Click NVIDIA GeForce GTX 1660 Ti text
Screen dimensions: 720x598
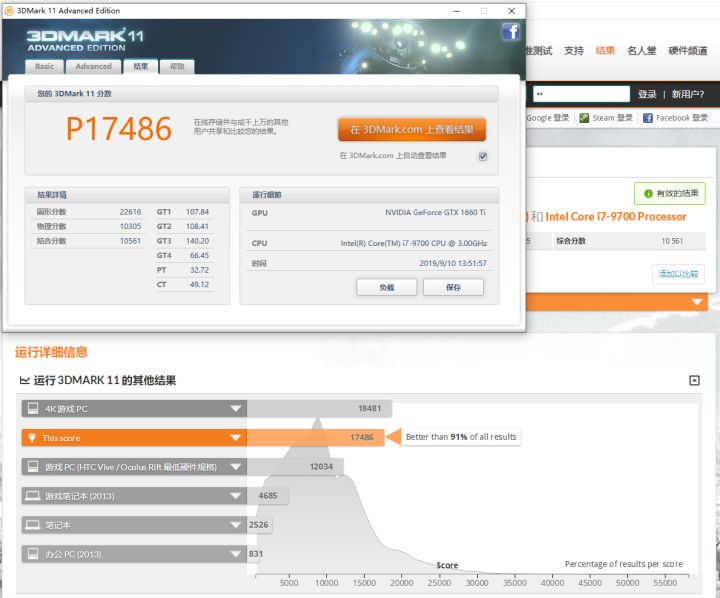435,212
